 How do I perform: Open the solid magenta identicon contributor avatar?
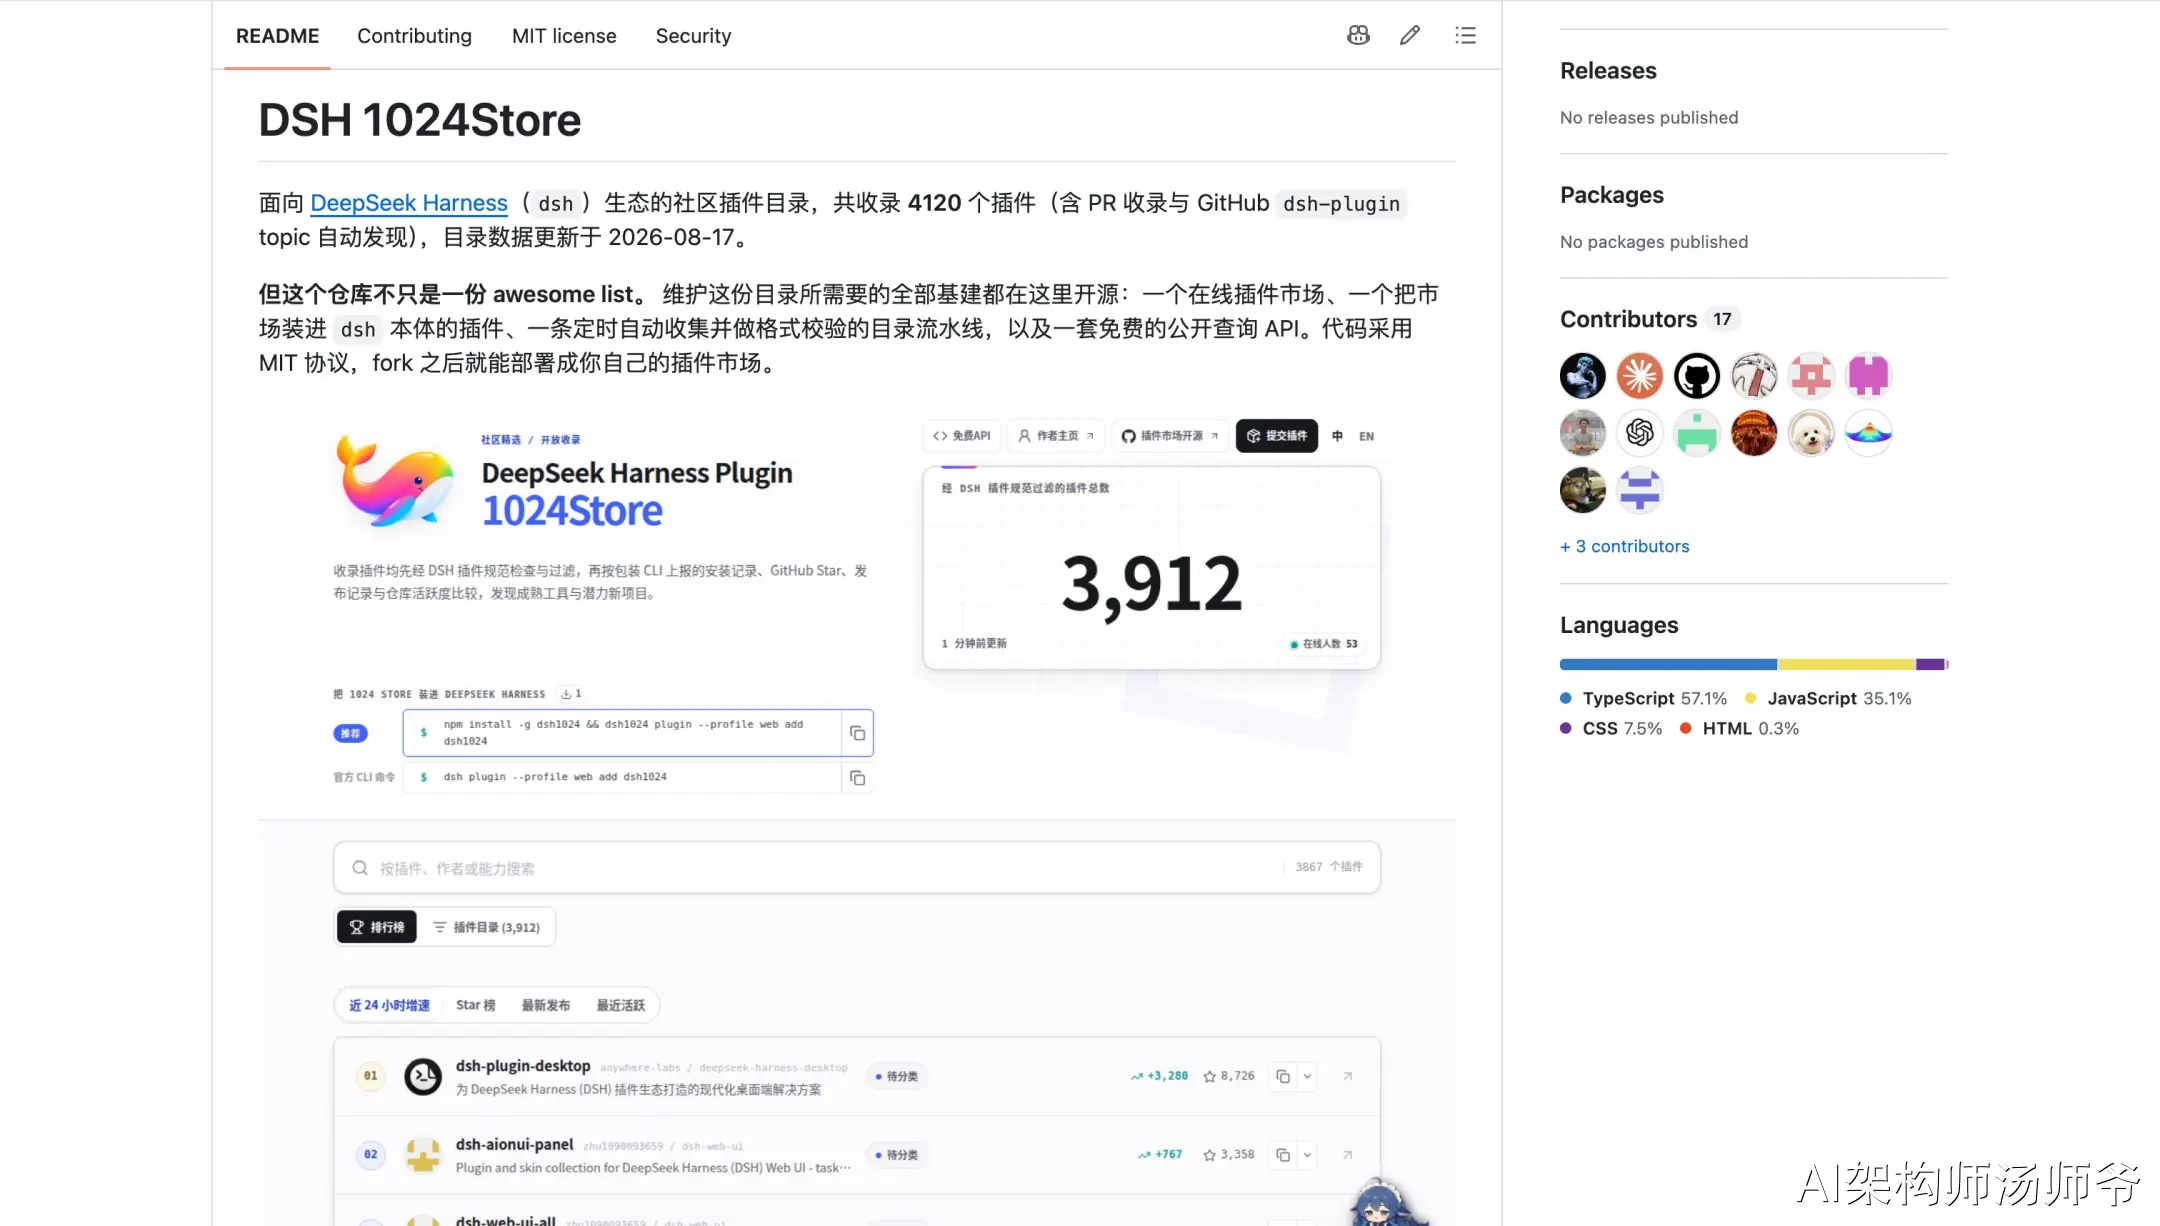point(1868,376)
